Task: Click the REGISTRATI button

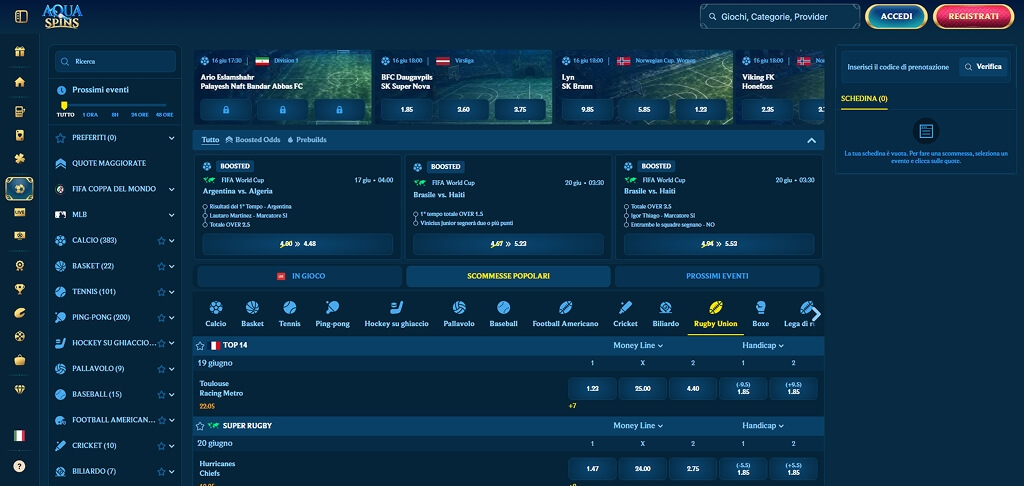Action: point(973,16)
